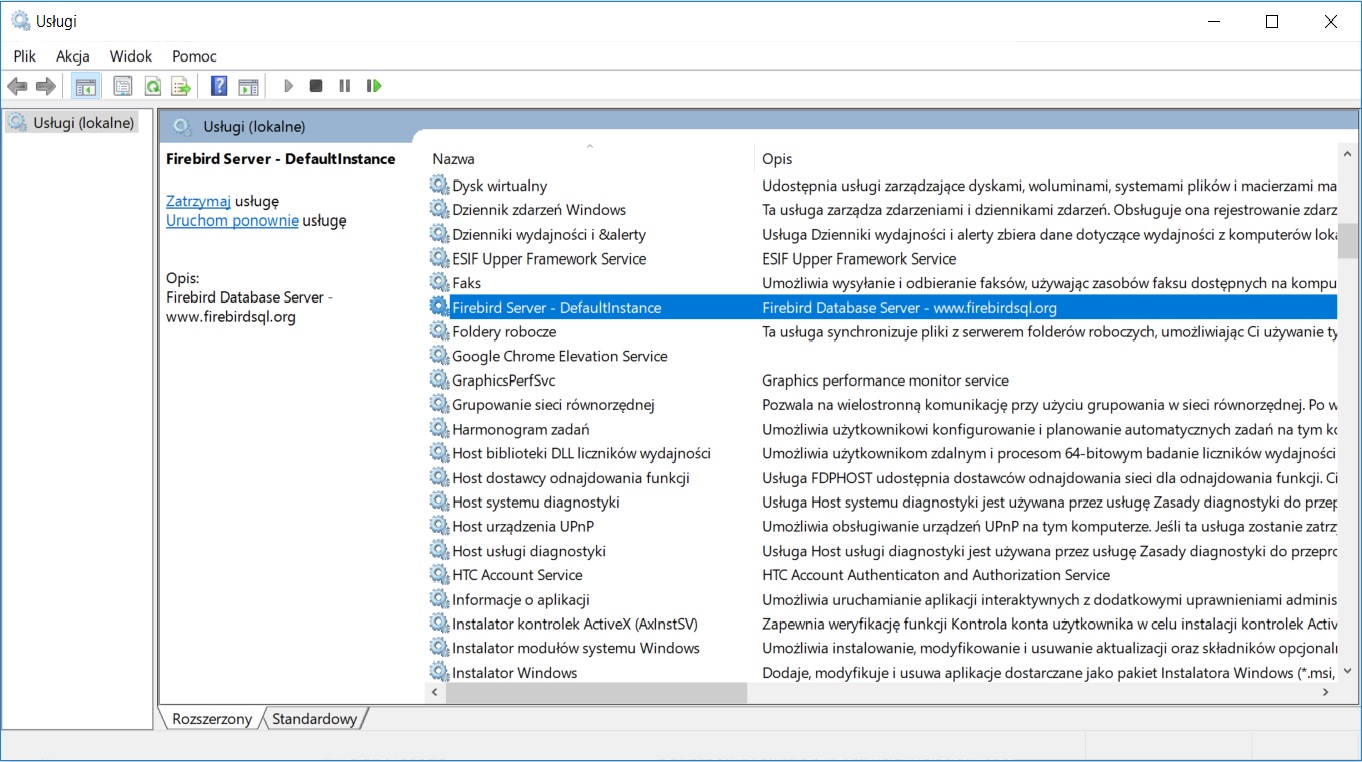Click gear icon of Firebird Server row
Screen dimensions: 1362x762
coord(439,307)
